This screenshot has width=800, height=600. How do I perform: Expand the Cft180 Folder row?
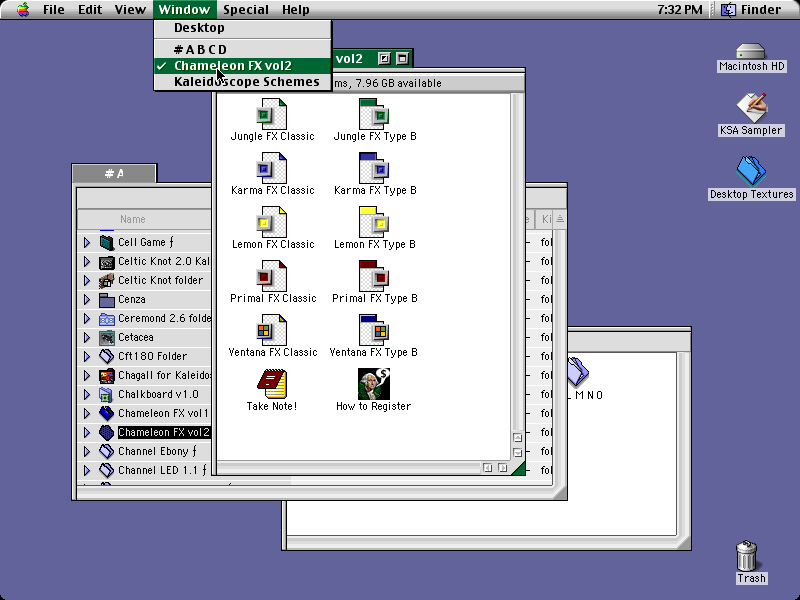pyautogui.click(x=87, y=356)
